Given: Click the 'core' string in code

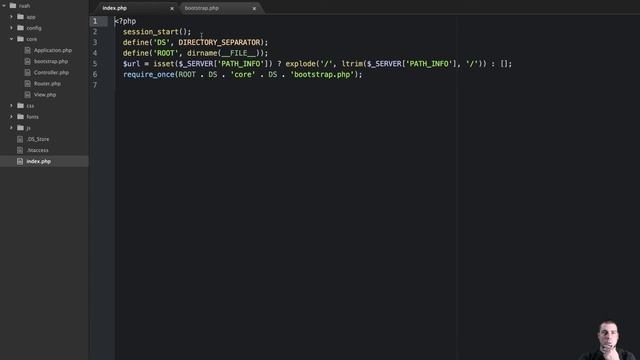Looking at the screenshot, I should [x=243, y=74].
